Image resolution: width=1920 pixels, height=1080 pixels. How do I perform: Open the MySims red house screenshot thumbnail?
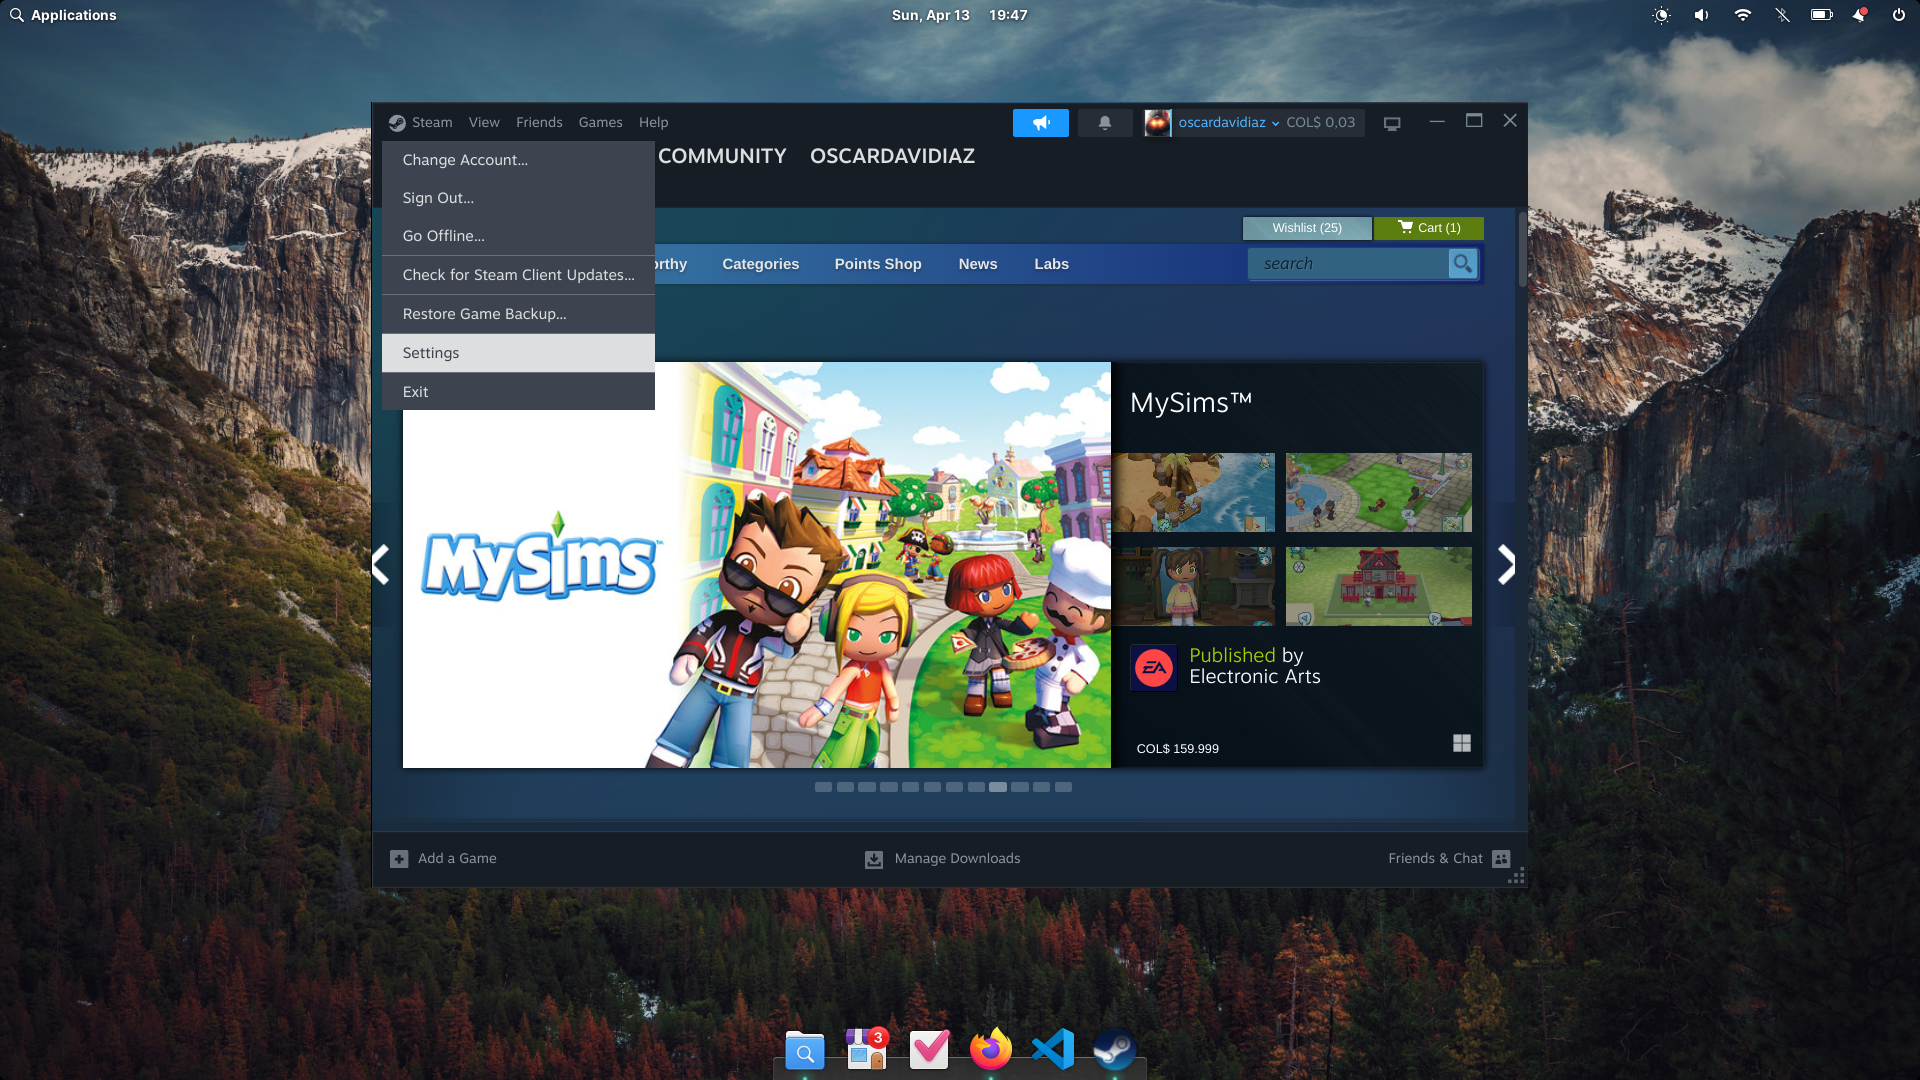(1378, 586)
